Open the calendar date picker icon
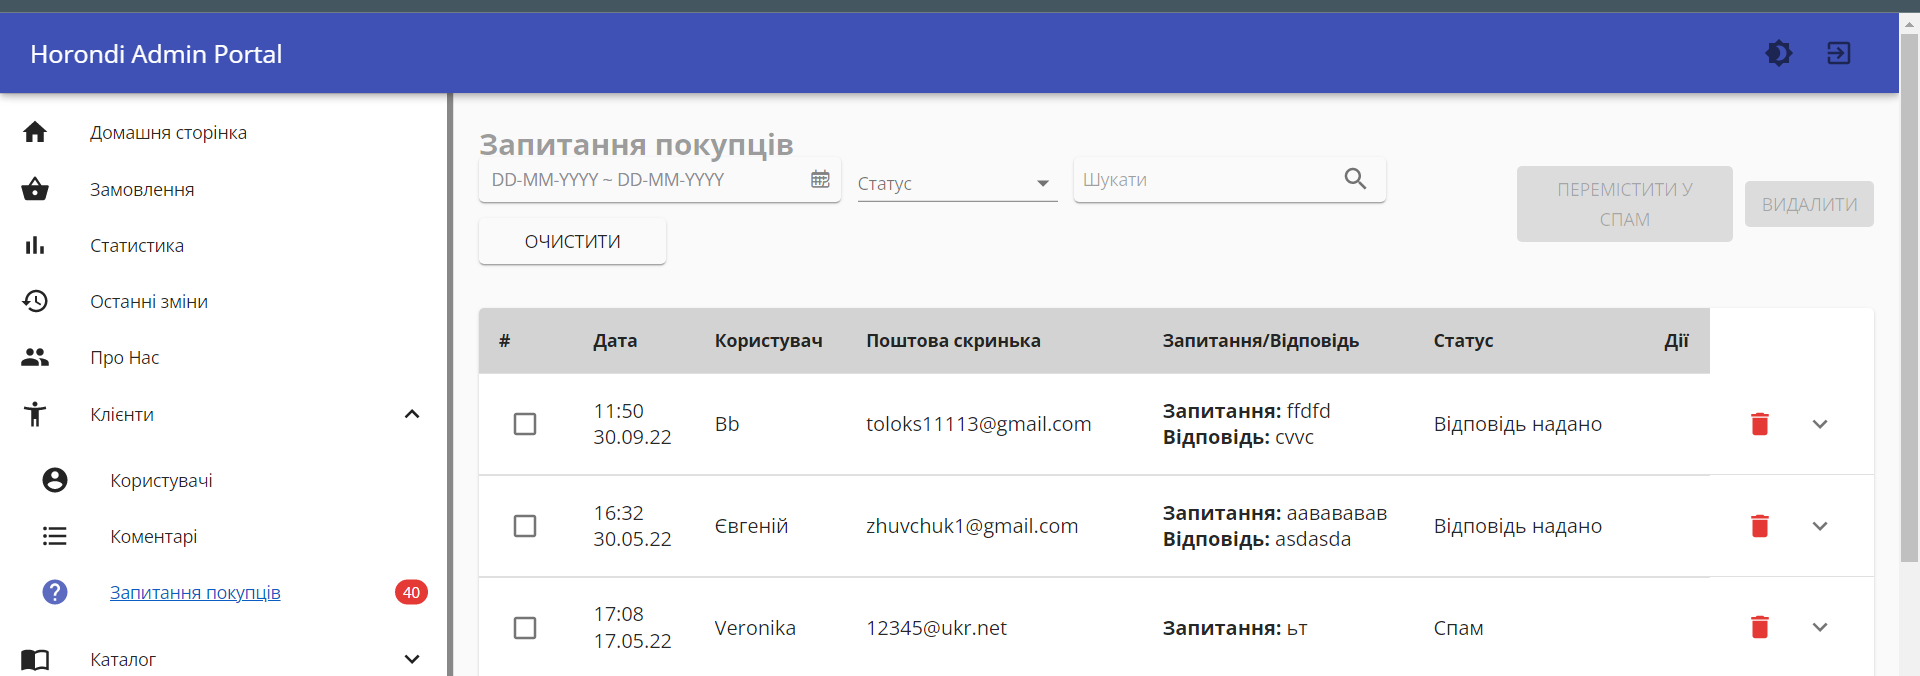The height and width of the screenshot is (676, 1920). click(821, 179)
